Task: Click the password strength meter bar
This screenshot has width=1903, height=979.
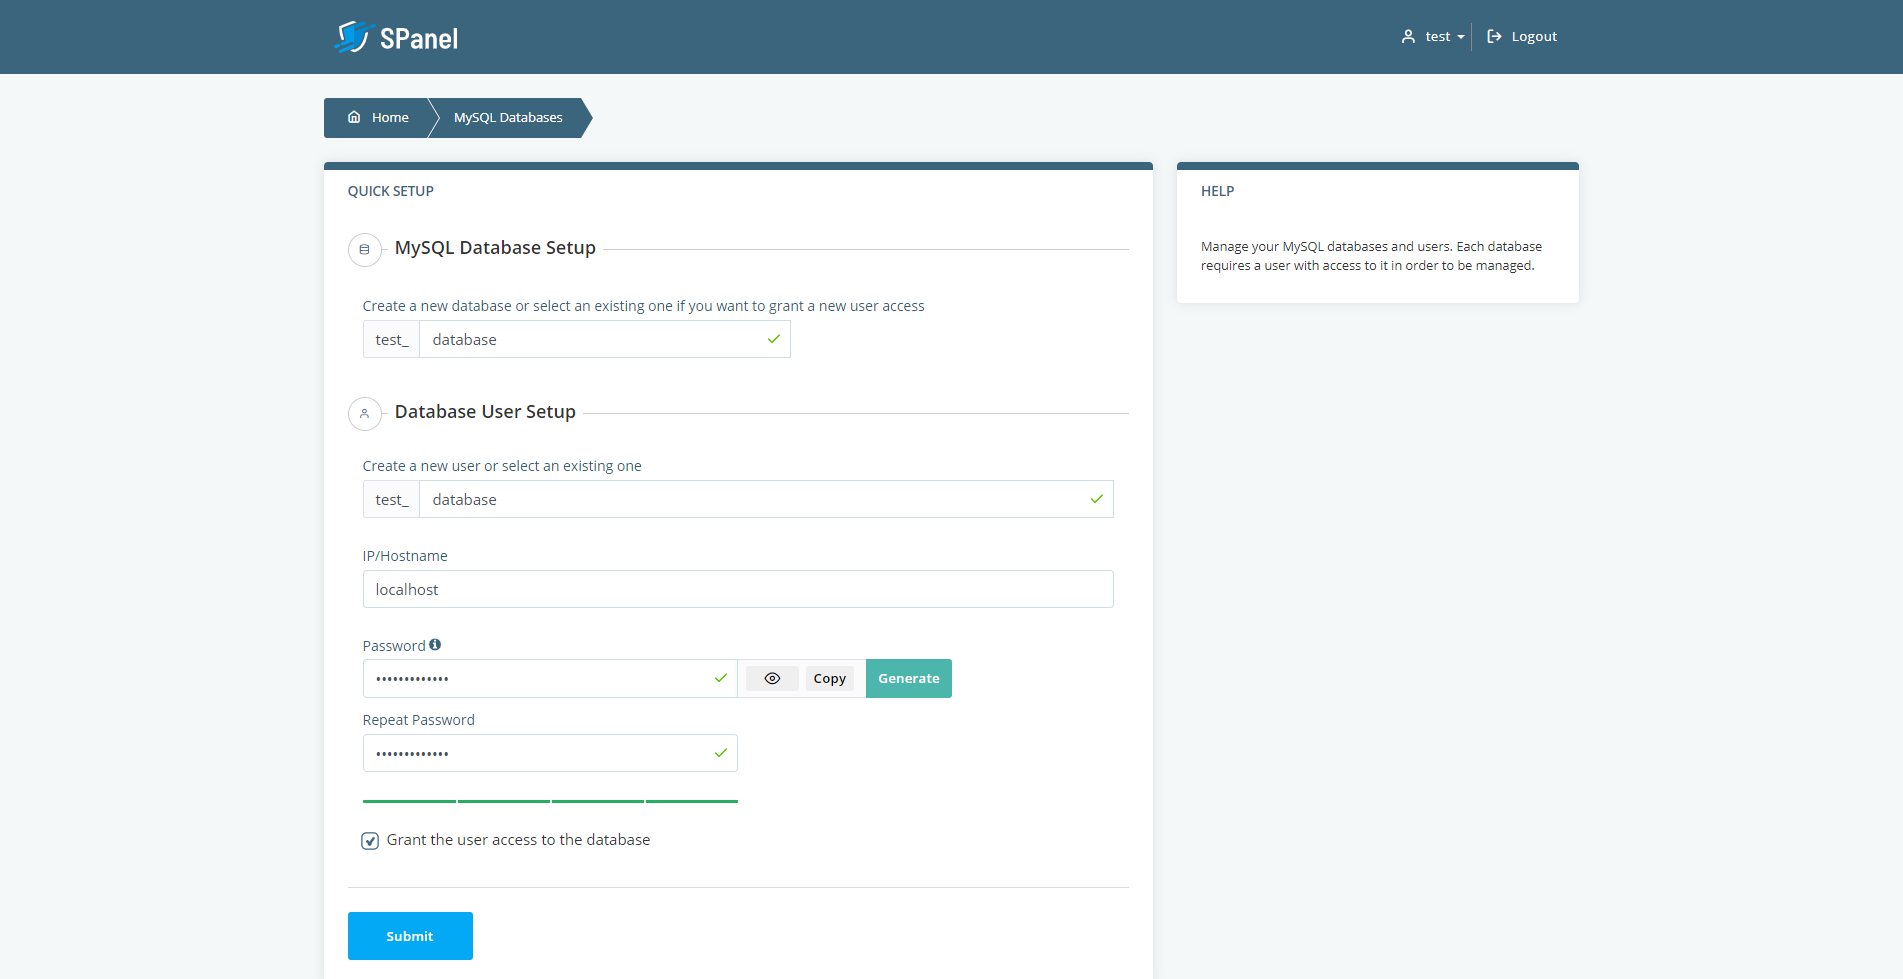Action: click(550, 801)
